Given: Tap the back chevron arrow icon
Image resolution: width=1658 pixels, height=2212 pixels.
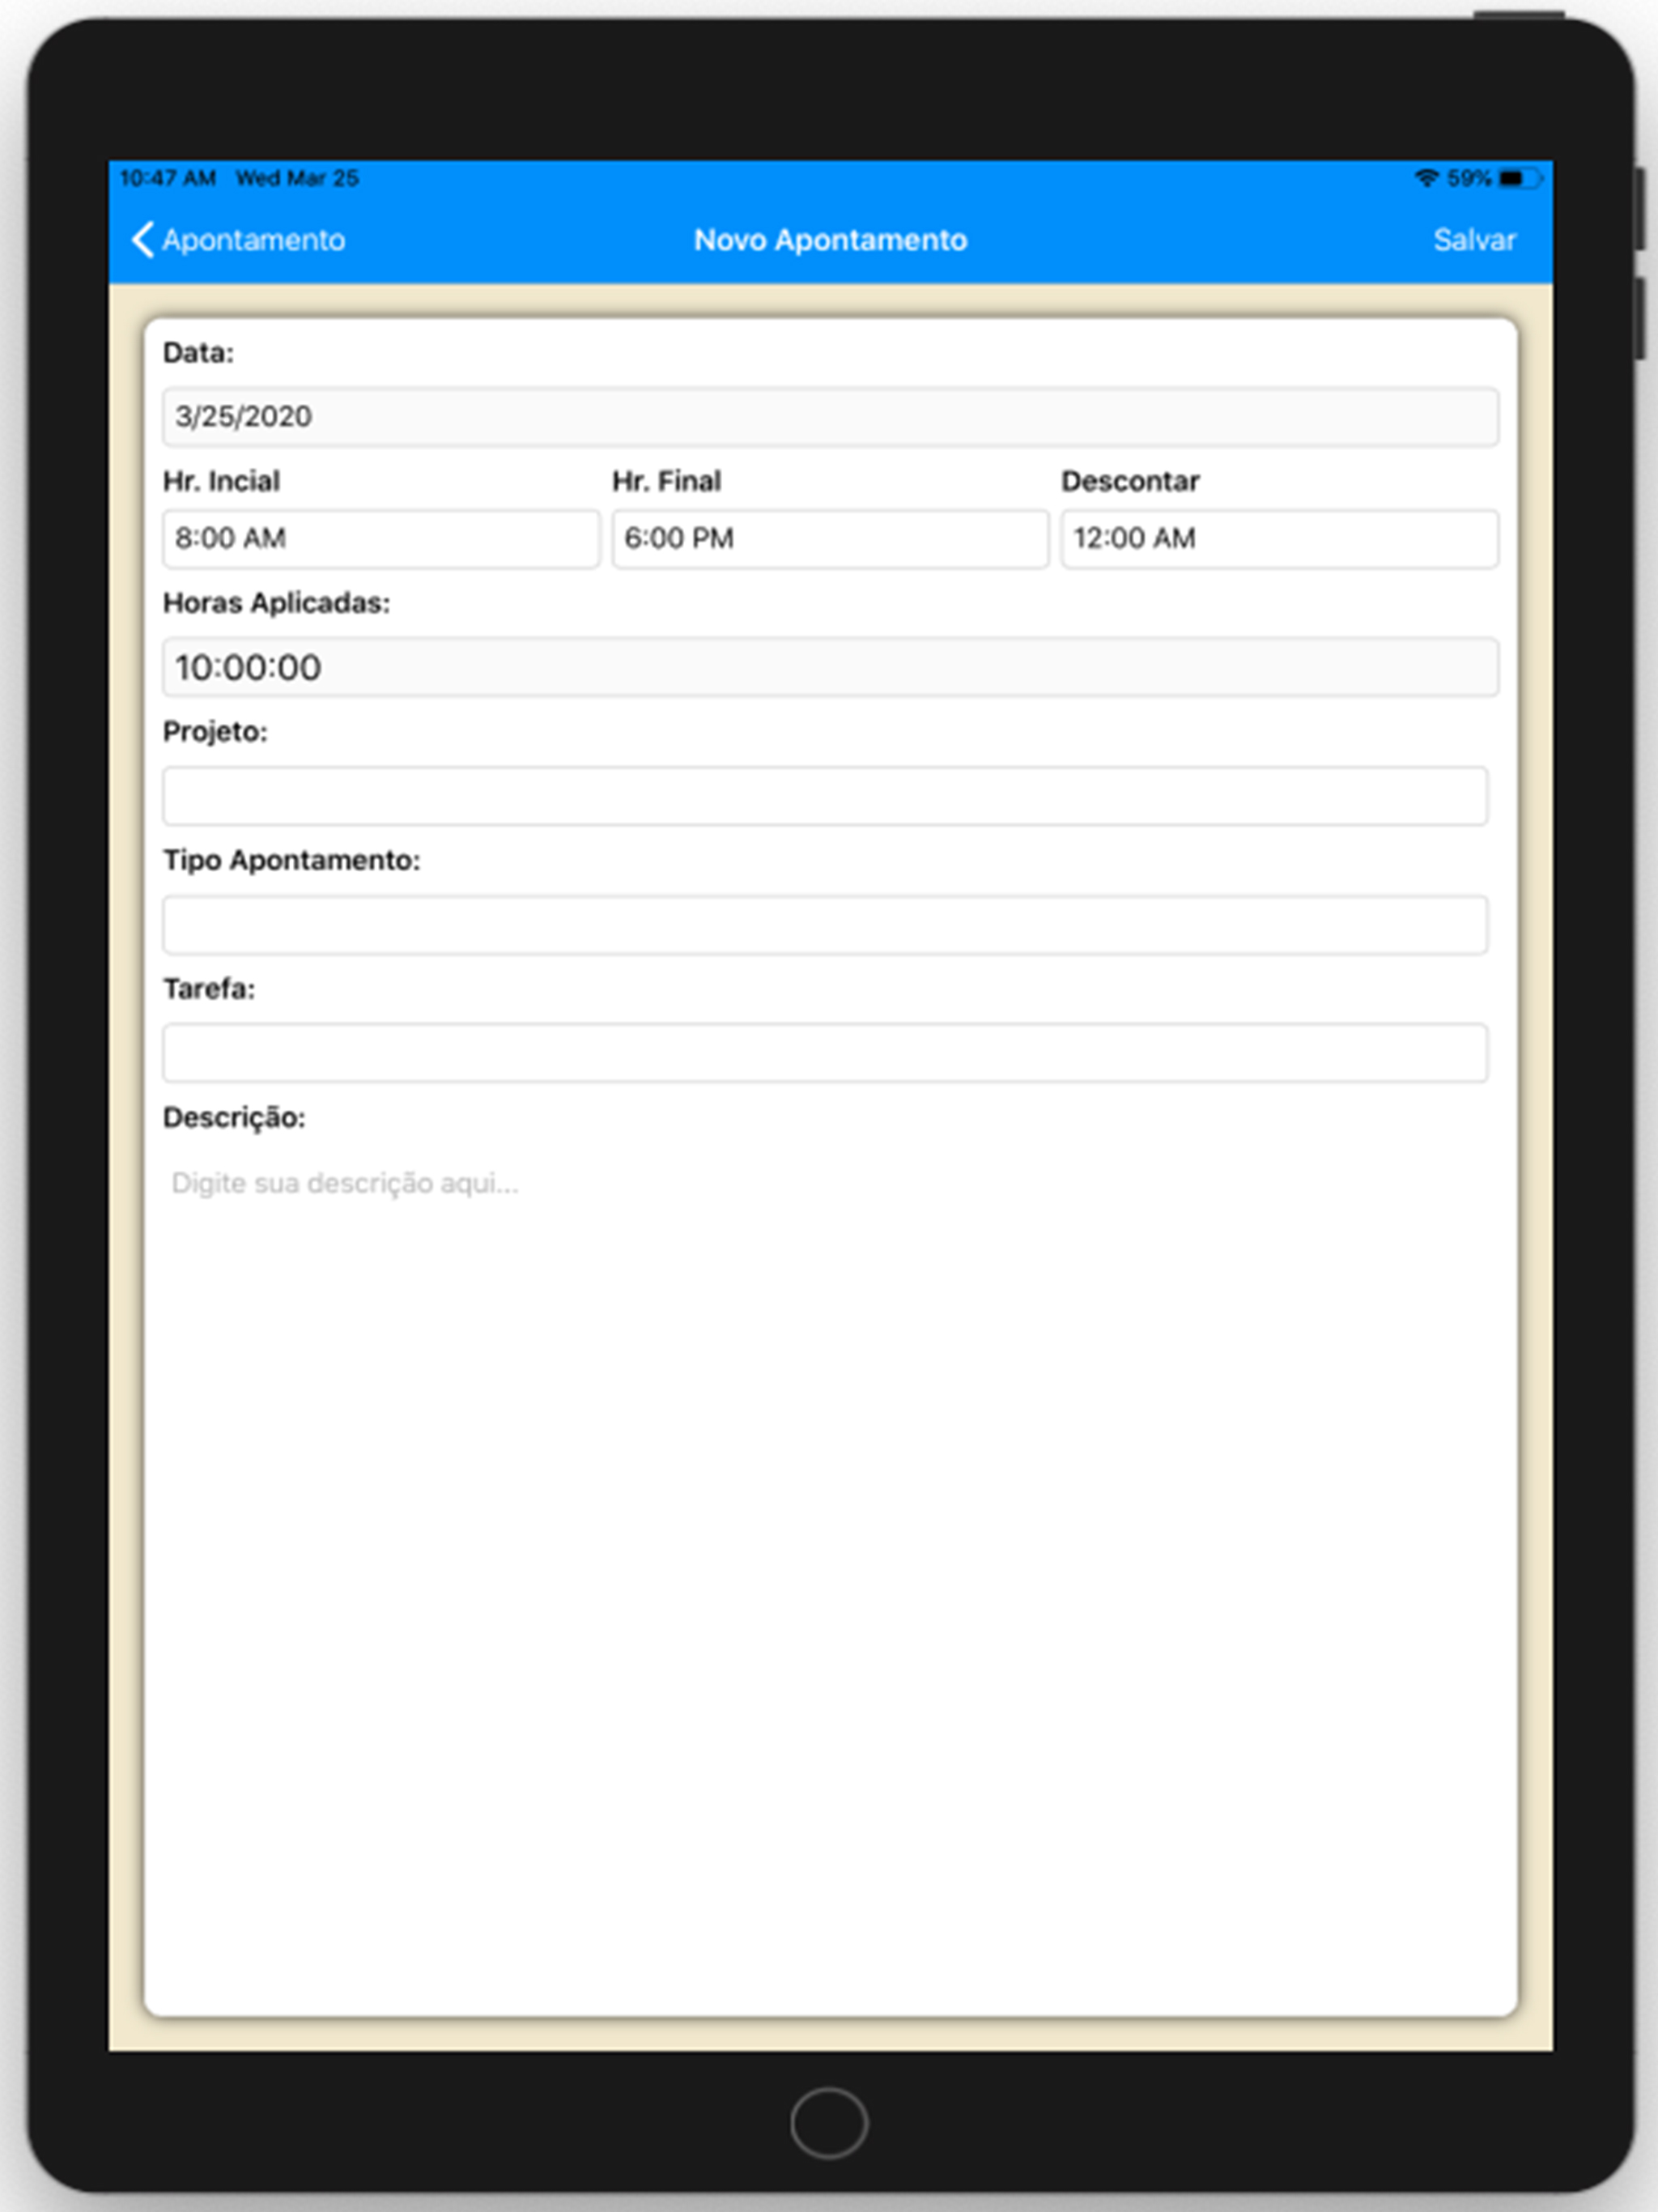Looking at the screenshot, I should [143, 240].
